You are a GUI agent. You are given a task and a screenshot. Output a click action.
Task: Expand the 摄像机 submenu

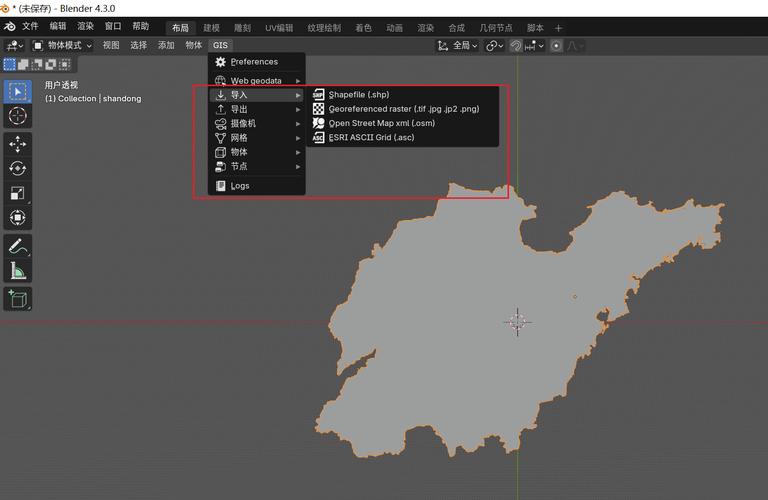[x=257, y=123]
